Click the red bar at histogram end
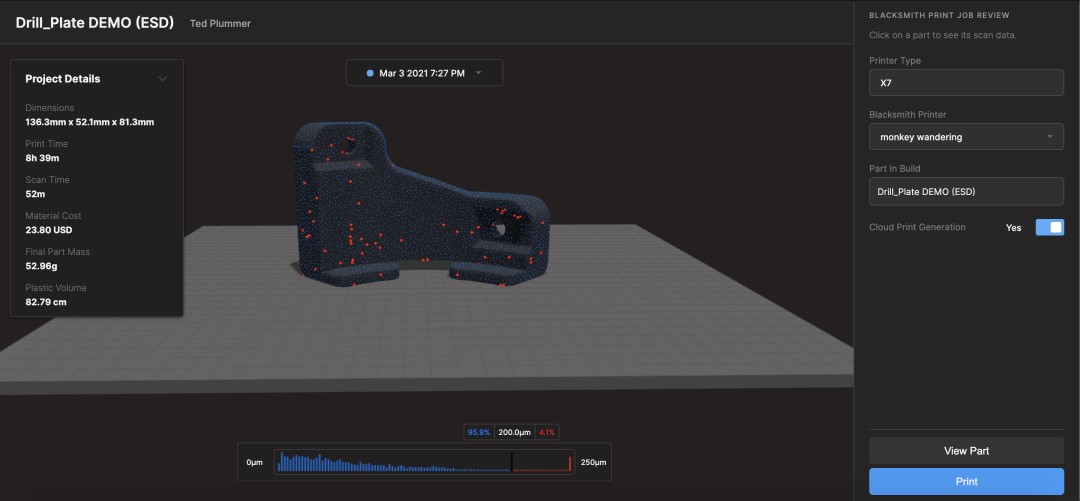1080x501 pixels. (x=570, y=464)
